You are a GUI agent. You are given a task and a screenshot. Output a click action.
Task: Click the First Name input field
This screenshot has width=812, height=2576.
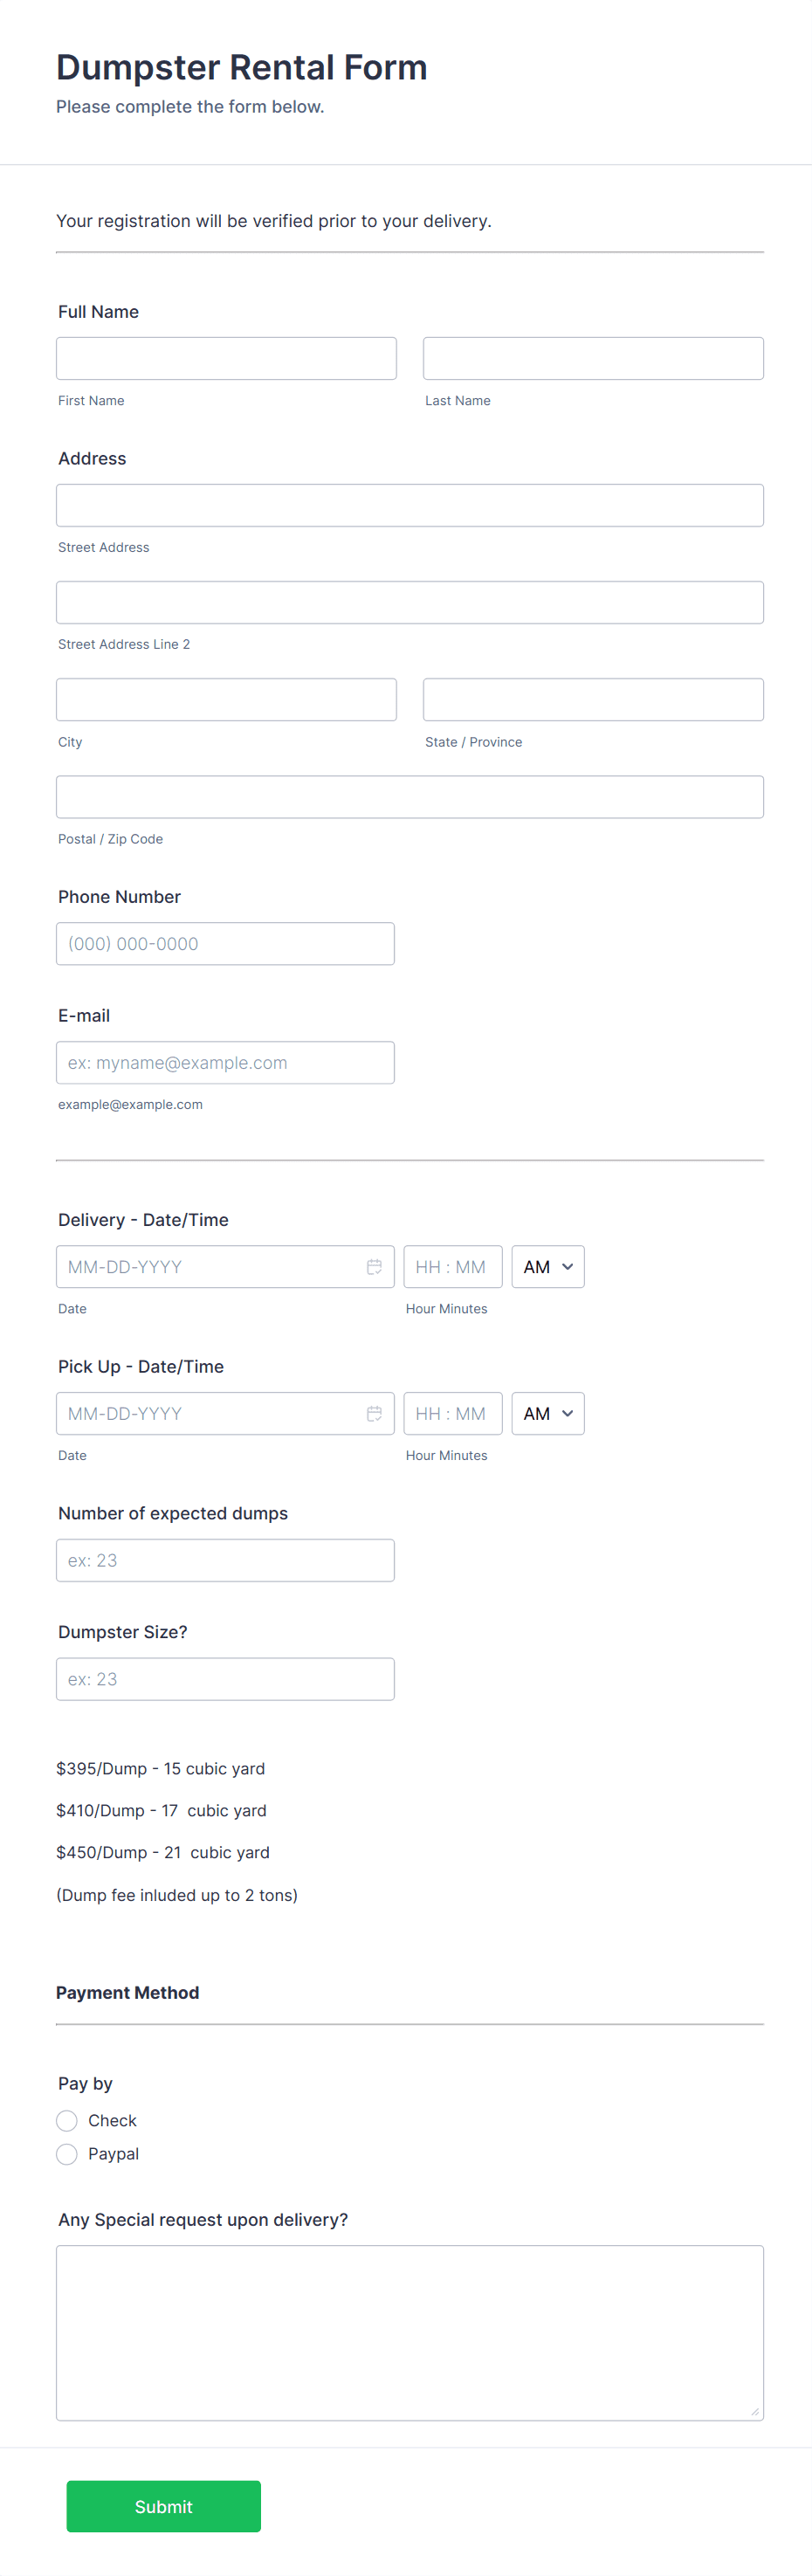pos(226,359)
